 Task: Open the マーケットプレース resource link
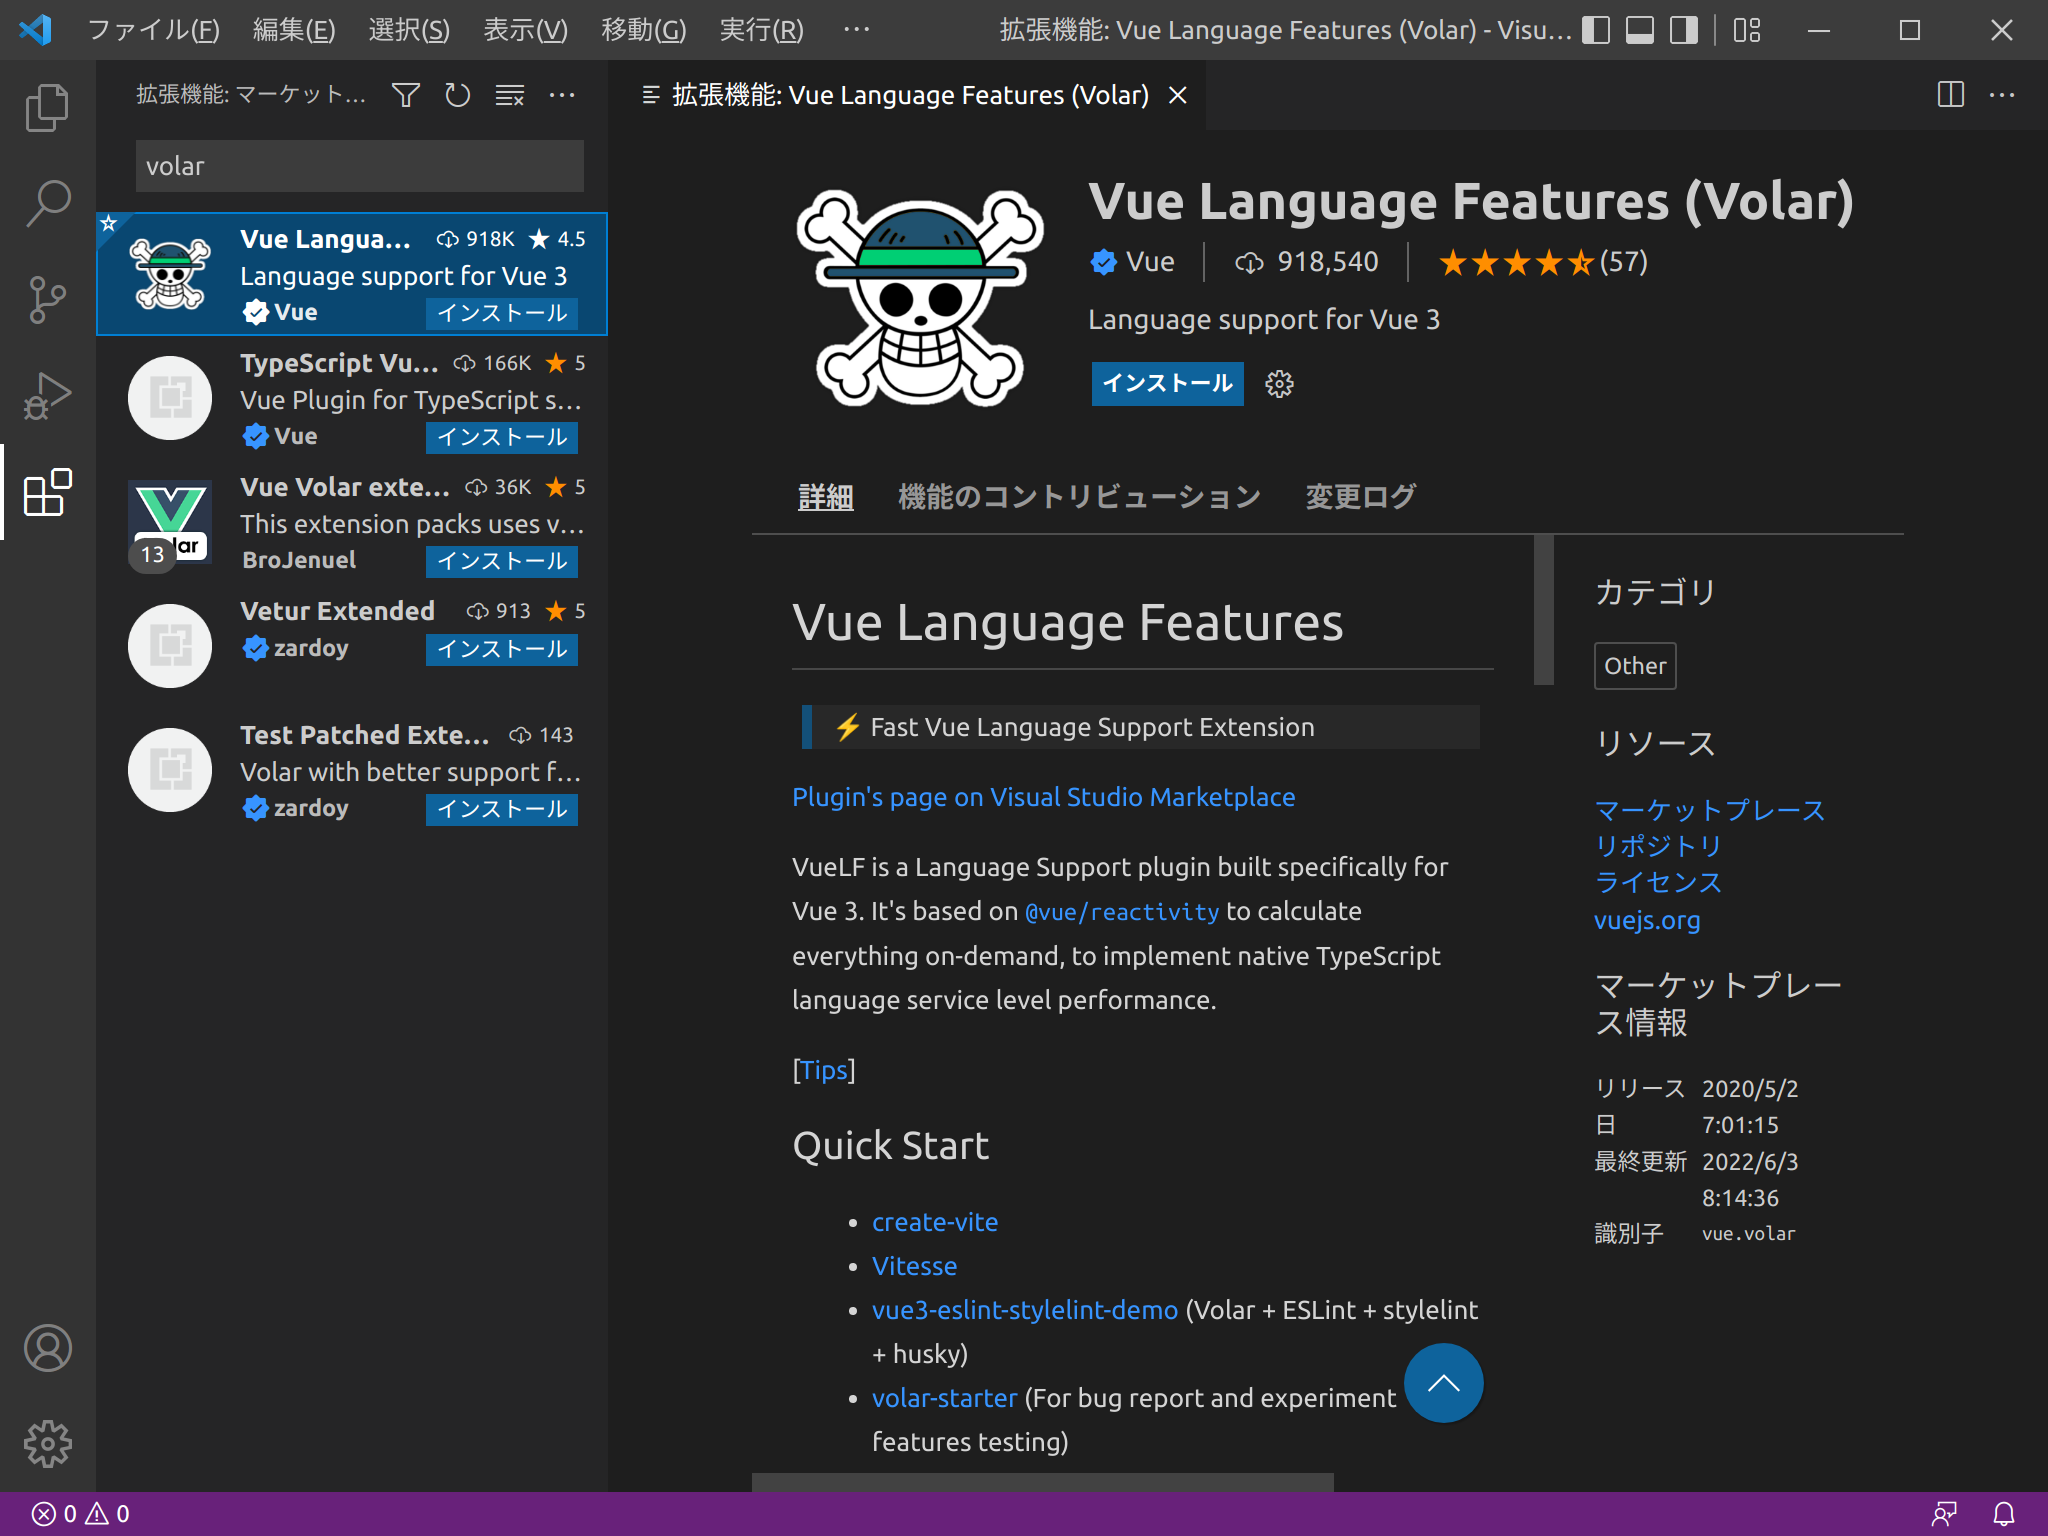coord(1709,810)
